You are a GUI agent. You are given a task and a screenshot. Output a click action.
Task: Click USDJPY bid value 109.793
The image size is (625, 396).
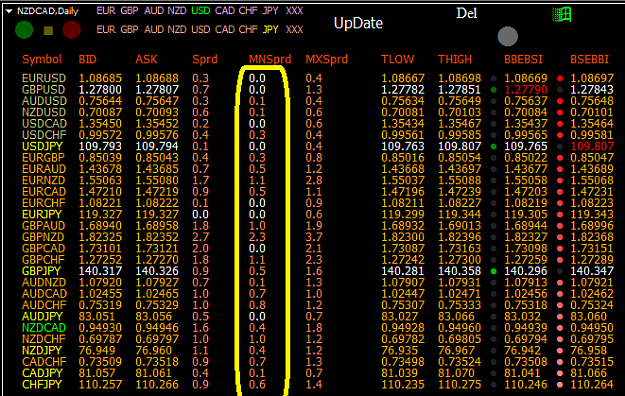click(x=100, y=146)
